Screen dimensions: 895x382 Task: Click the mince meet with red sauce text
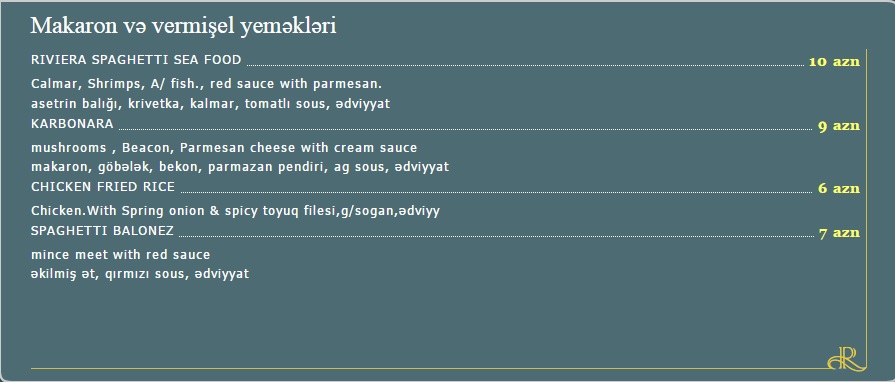(121, 255)
